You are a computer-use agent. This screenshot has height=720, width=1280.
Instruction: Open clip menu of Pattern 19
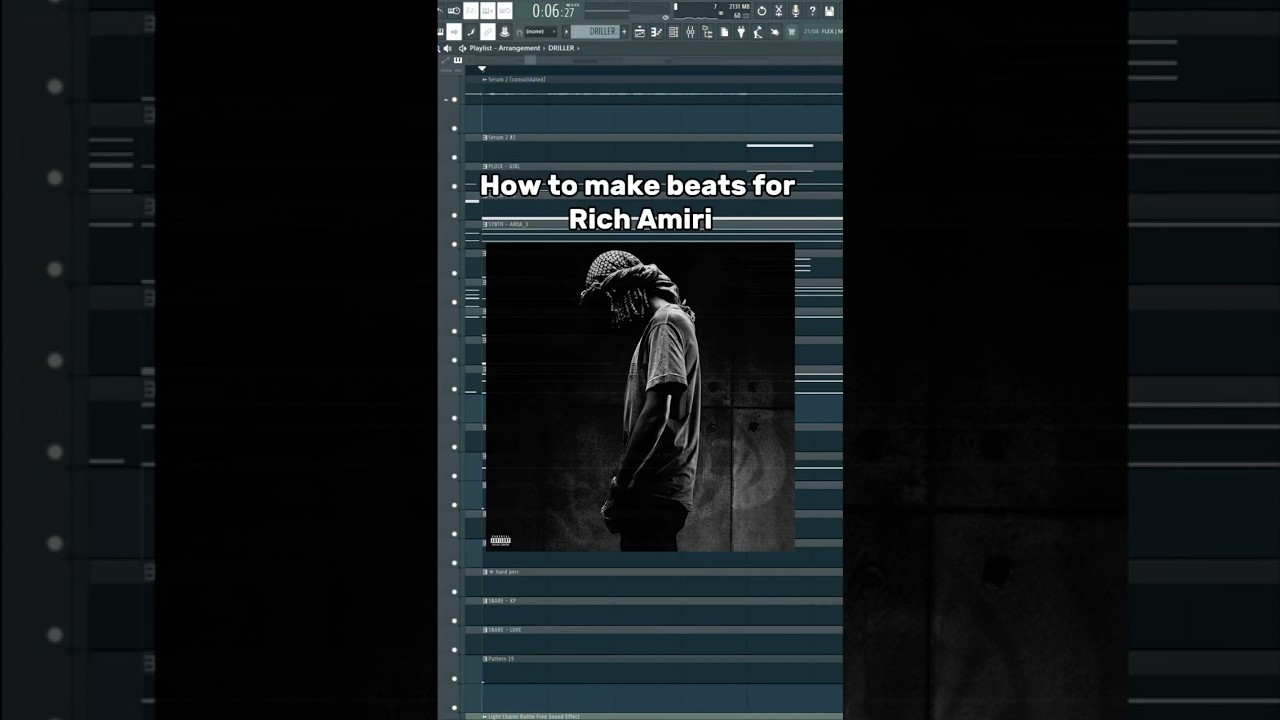tap(485, 659)
